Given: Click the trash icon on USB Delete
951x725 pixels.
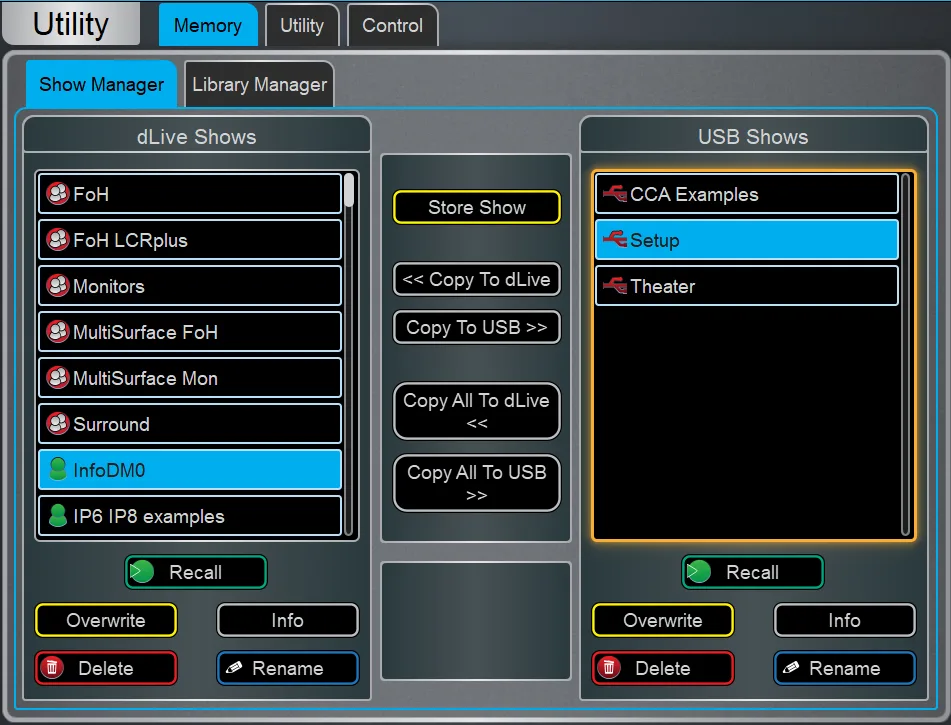Looking at the screenshot, I should [609, 668].
